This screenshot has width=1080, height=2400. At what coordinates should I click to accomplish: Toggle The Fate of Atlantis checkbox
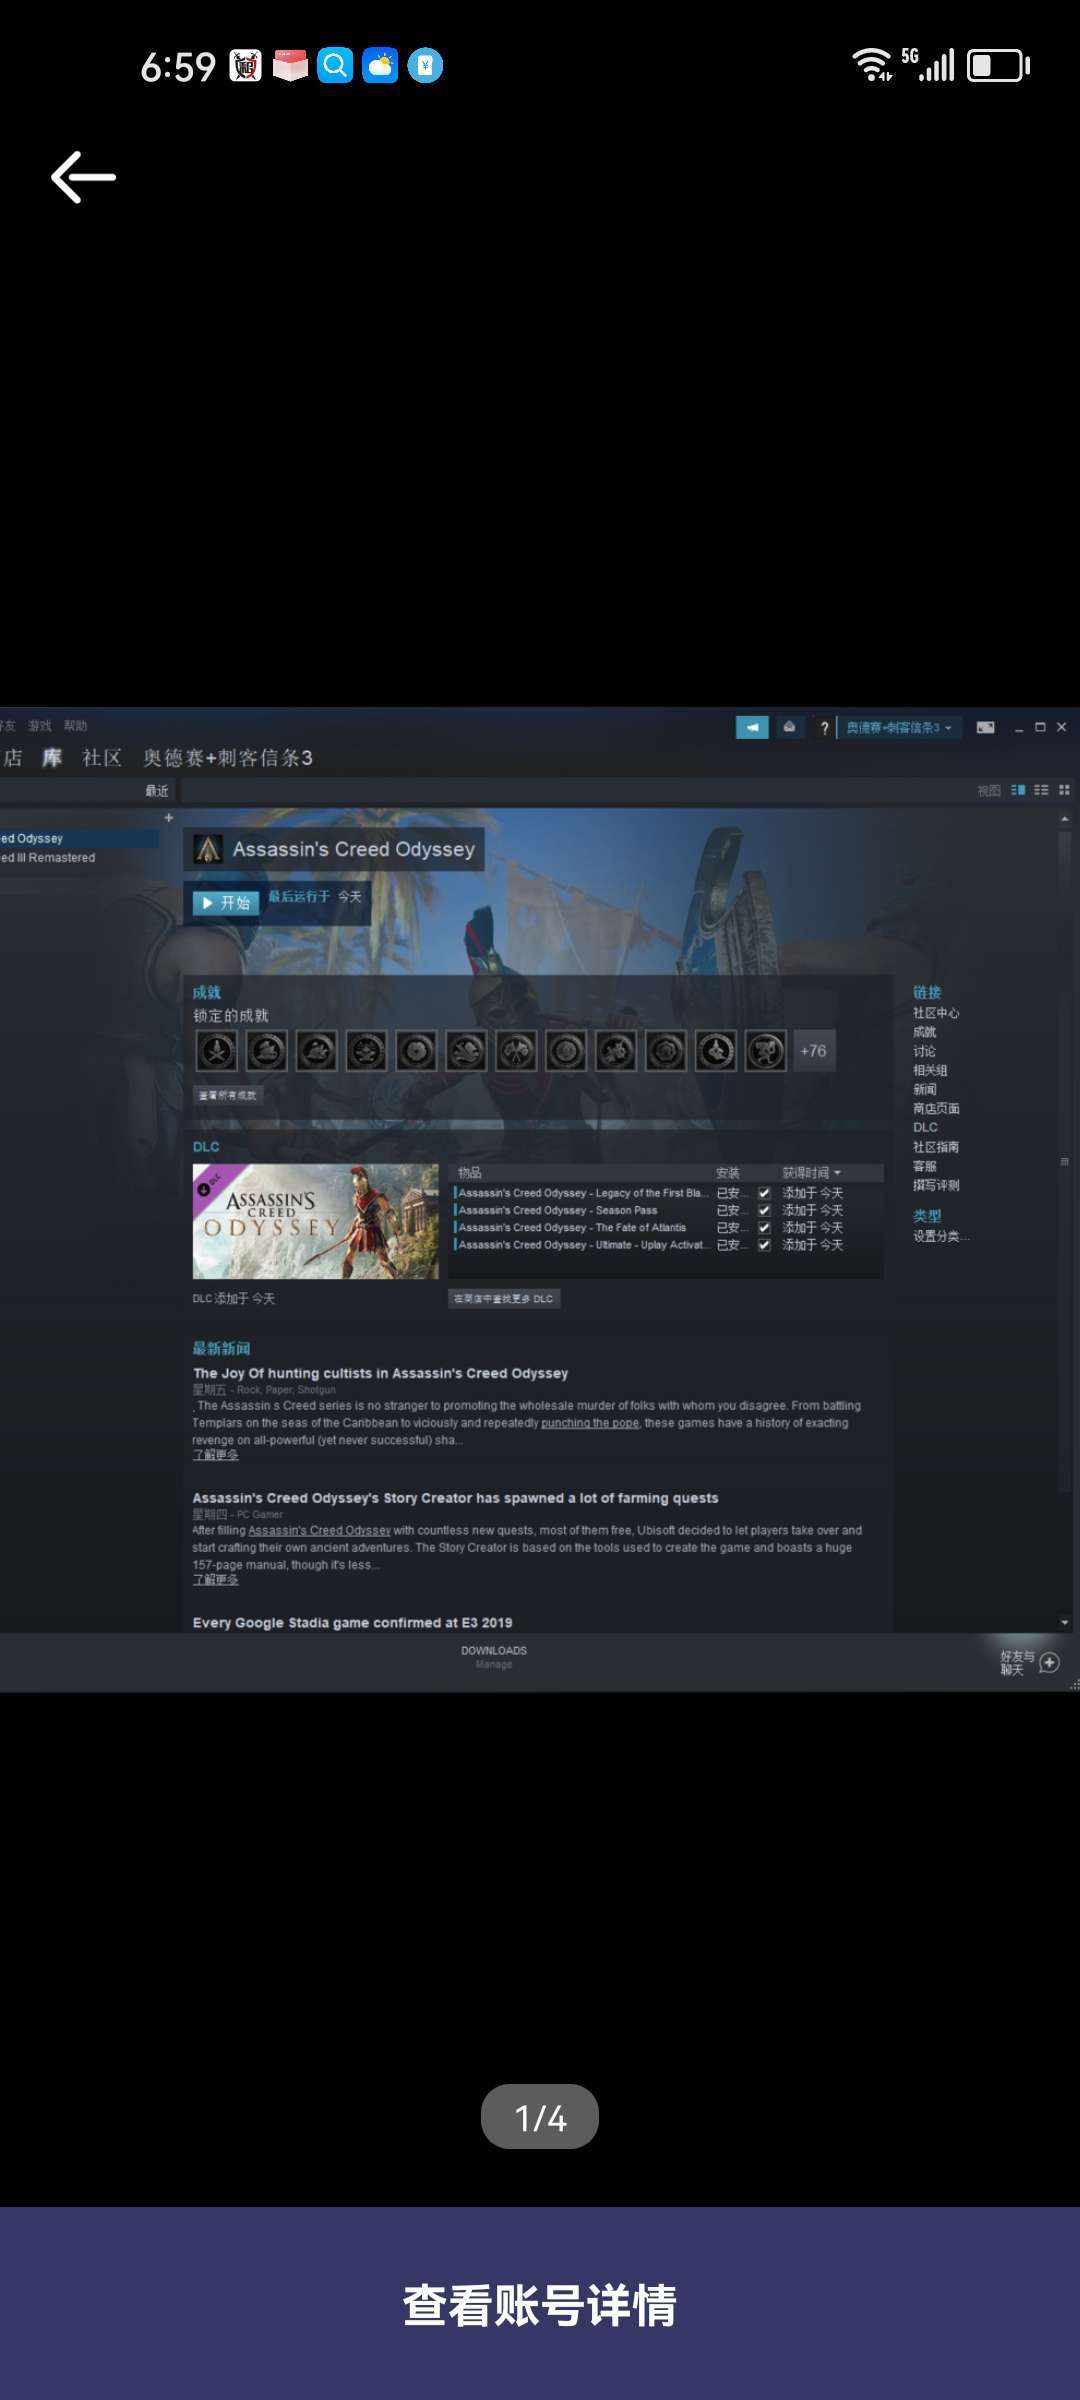(x=764, y=1227)
